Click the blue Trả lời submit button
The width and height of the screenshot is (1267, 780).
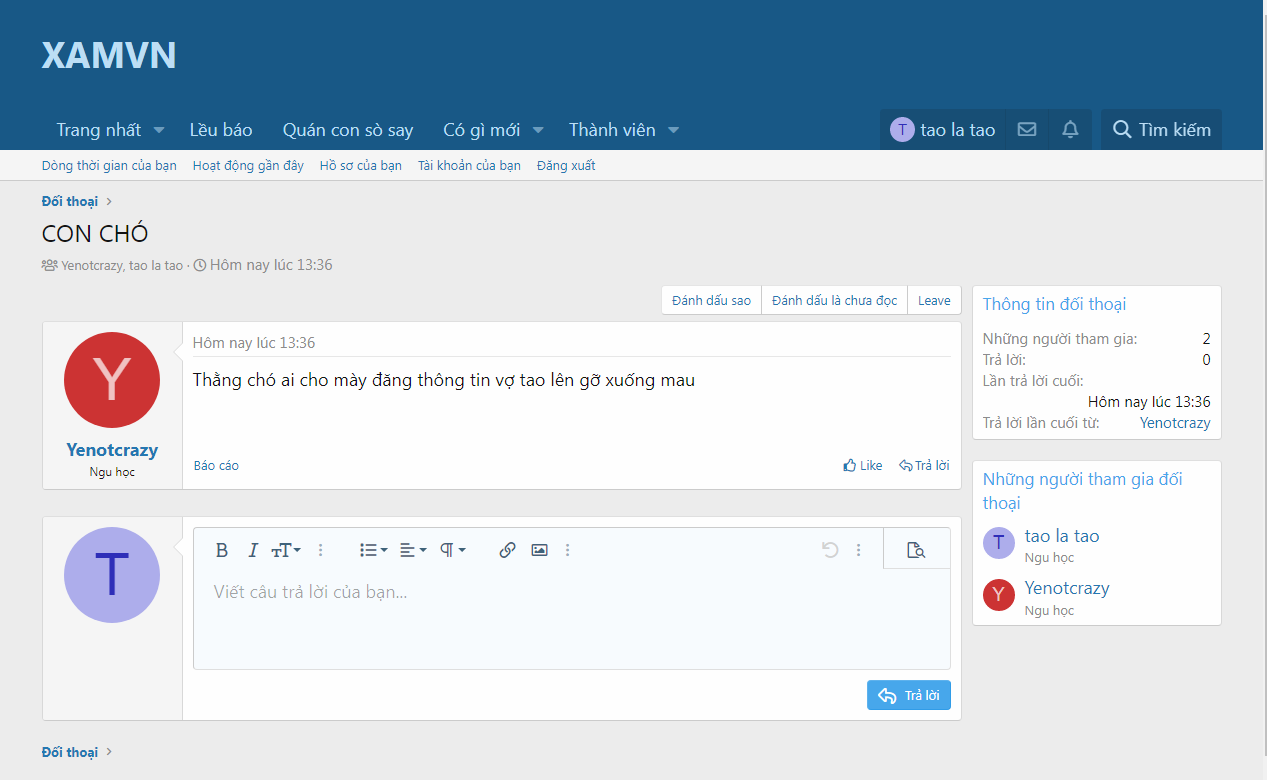(x=908, y=695)
